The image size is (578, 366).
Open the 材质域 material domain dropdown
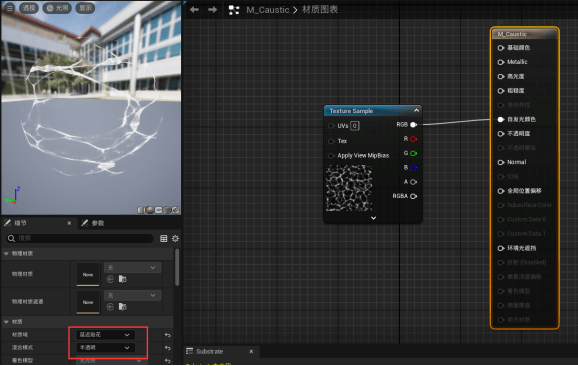105,335
